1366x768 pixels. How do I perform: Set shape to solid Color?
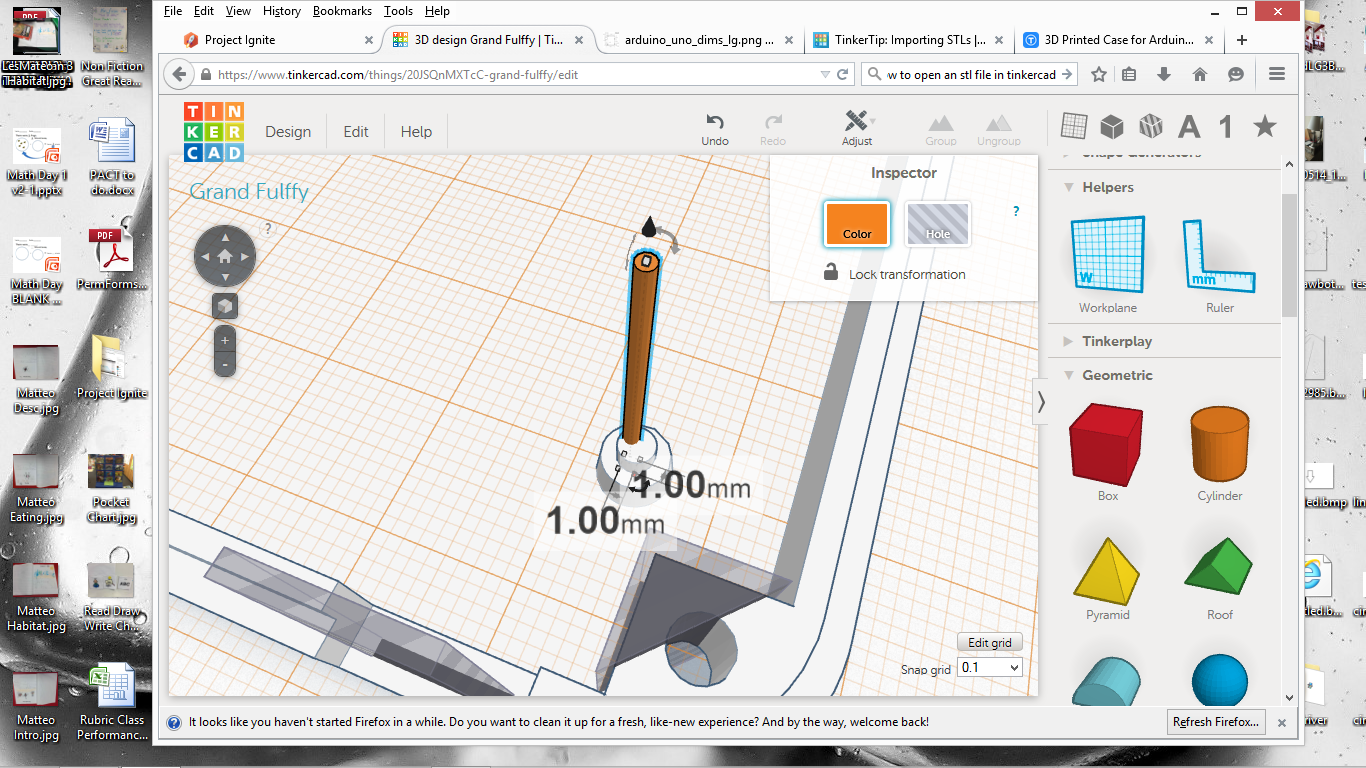coord(857,224)
